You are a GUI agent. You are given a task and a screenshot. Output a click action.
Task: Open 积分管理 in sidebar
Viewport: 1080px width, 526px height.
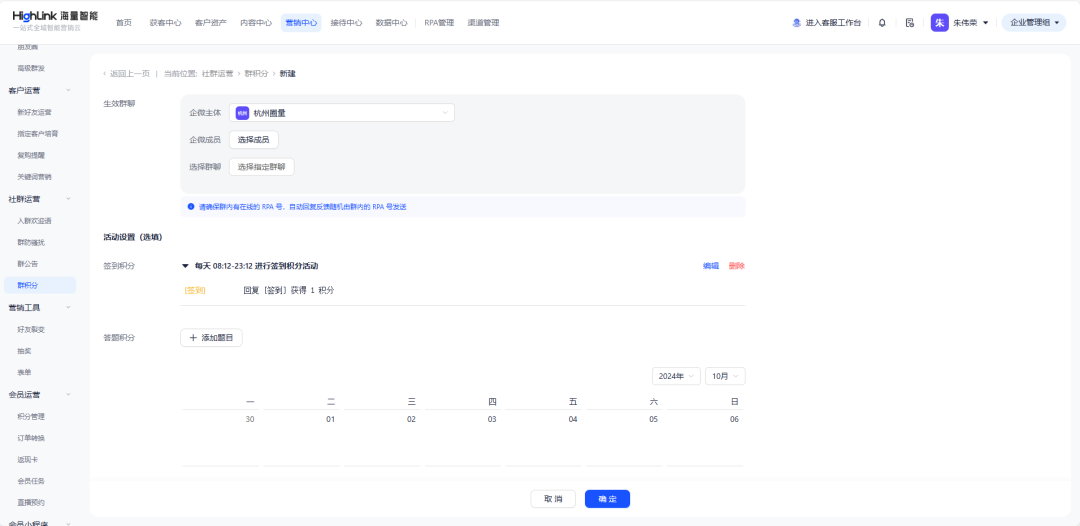(x=31, y=417)
